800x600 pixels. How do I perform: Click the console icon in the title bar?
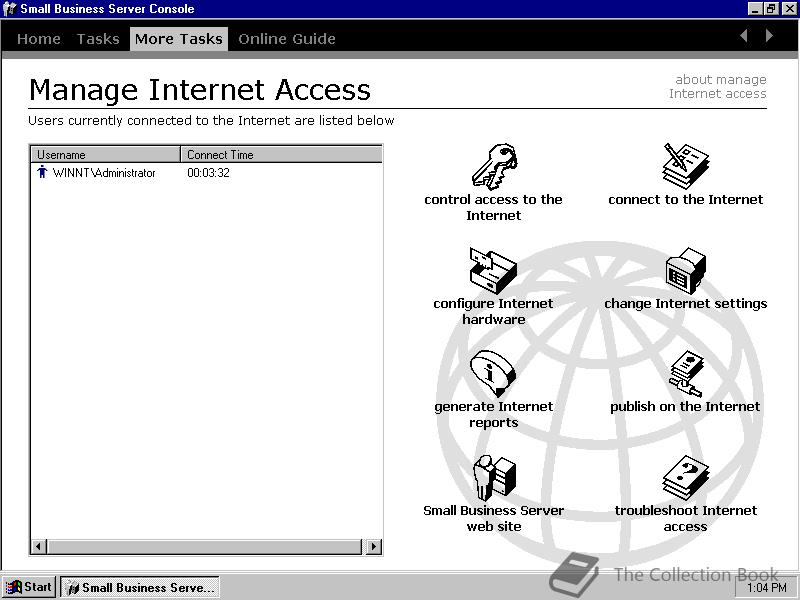9,9
